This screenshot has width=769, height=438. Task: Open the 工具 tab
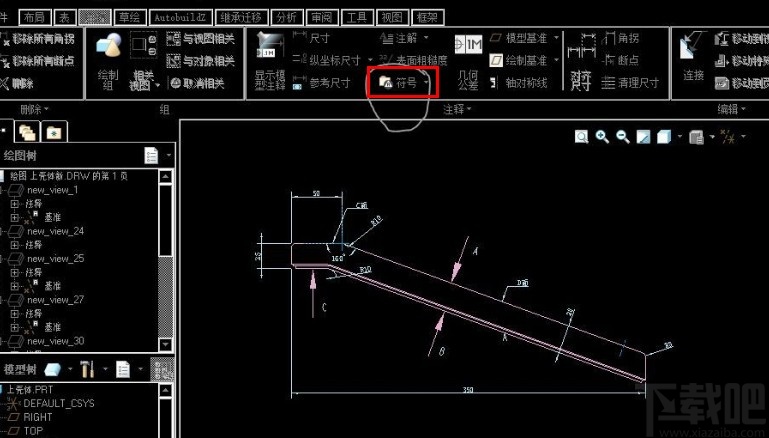coord(357,18)
